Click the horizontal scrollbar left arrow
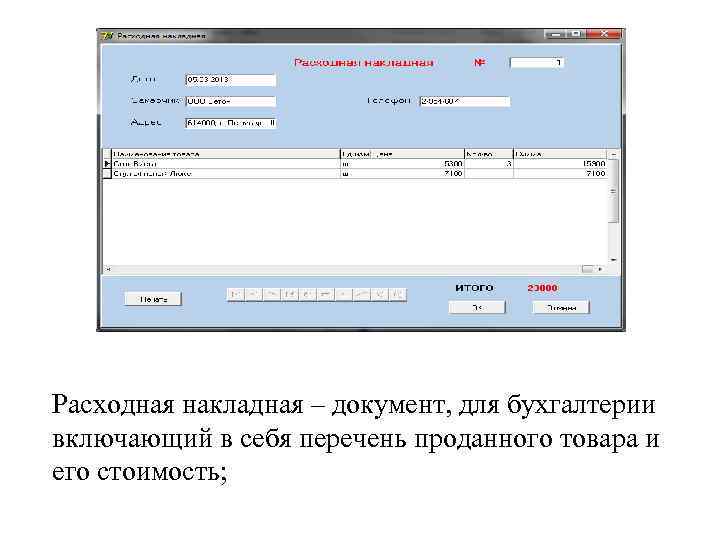Screen dimensions: 720x540 (x=107, y=269)
